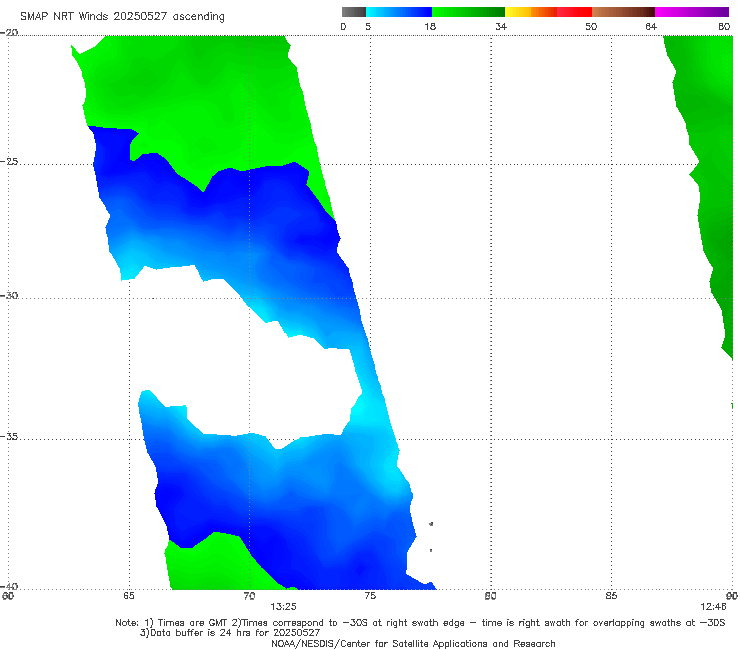Click the latitude label '-35'
Screen dimensions: 740x650
point(9,436)
